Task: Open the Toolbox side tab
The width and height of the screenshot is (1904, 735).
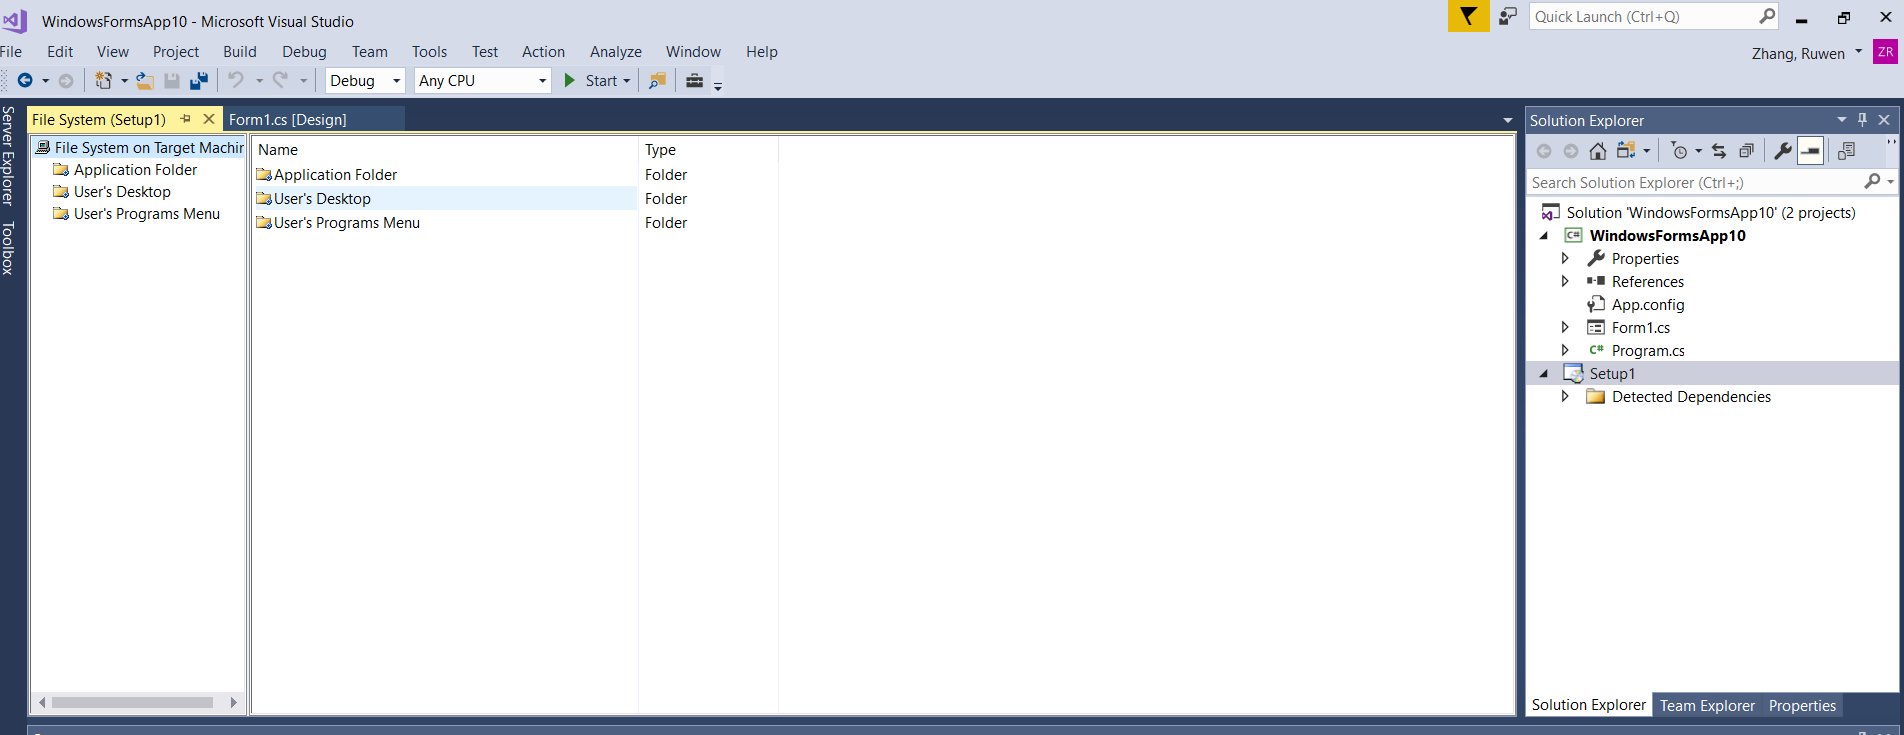Action: tap(8, 248)
